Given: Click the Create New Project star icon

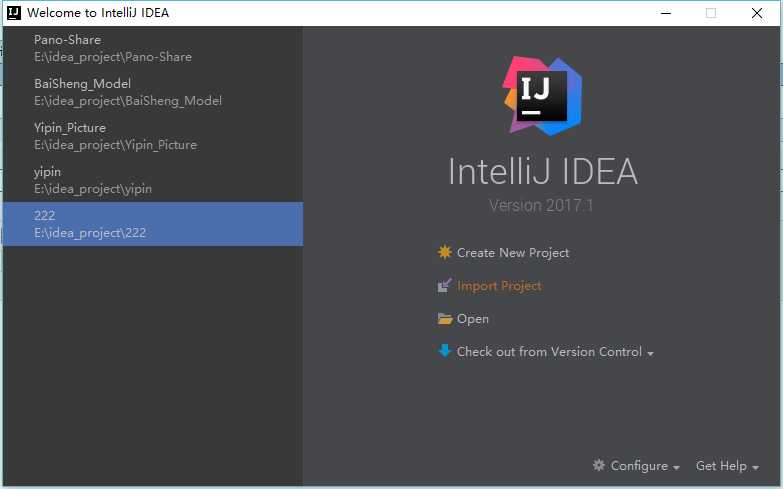Looking at the screenshot, I should [x=444, y=252].
